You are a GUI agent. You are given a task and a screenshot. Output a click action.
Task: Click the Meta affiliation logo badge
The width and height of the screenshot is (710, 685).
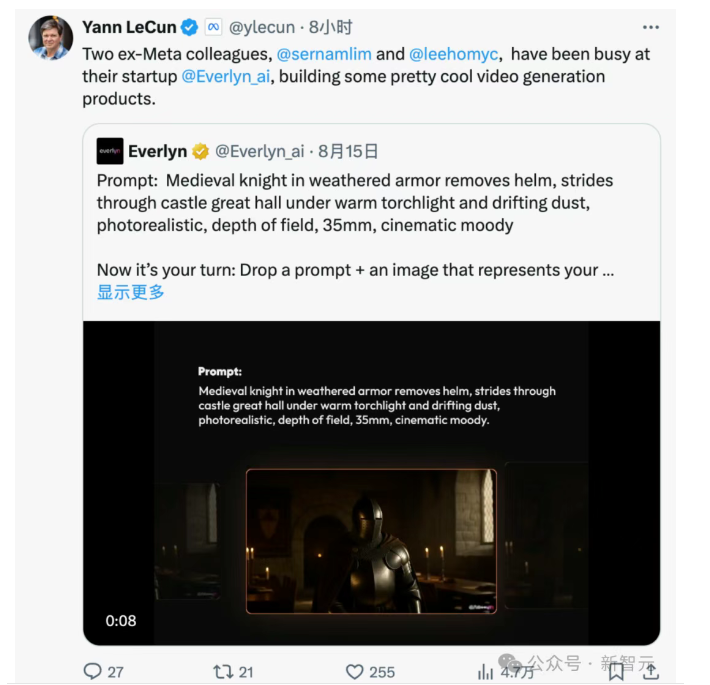pos(213,27)
